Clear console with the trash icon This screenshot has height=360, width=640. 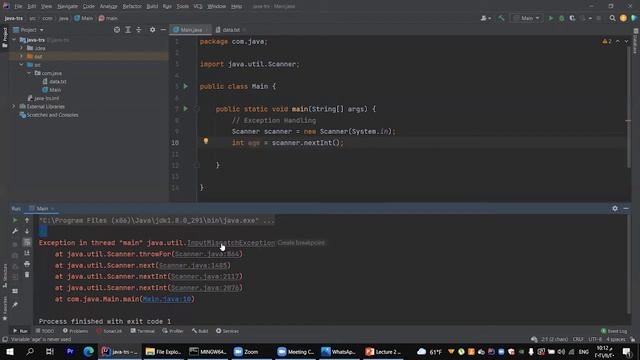[27, 275]
